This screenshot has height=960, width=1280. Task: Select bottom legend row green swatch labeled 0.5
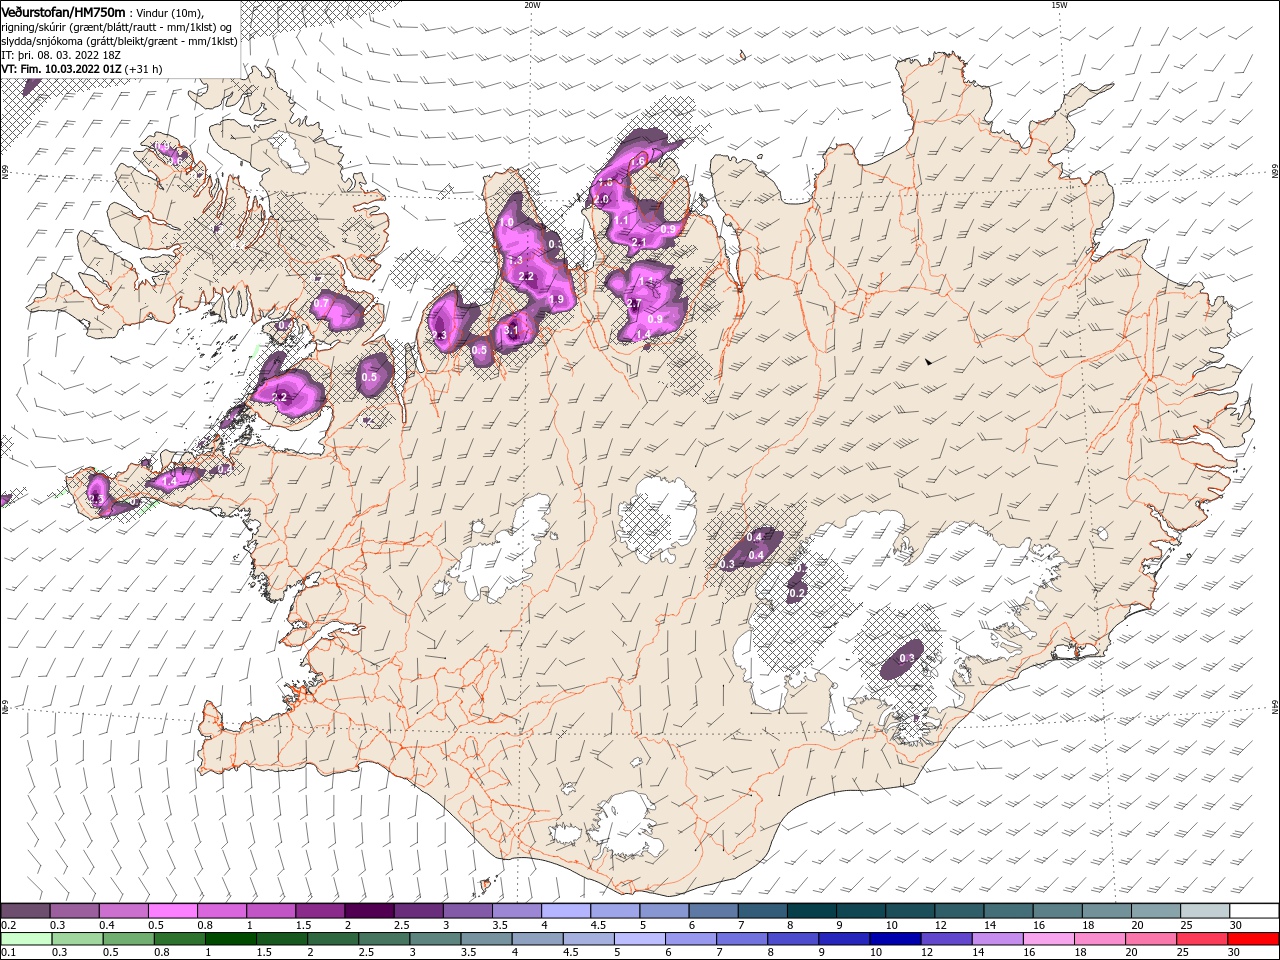(128, 939)
